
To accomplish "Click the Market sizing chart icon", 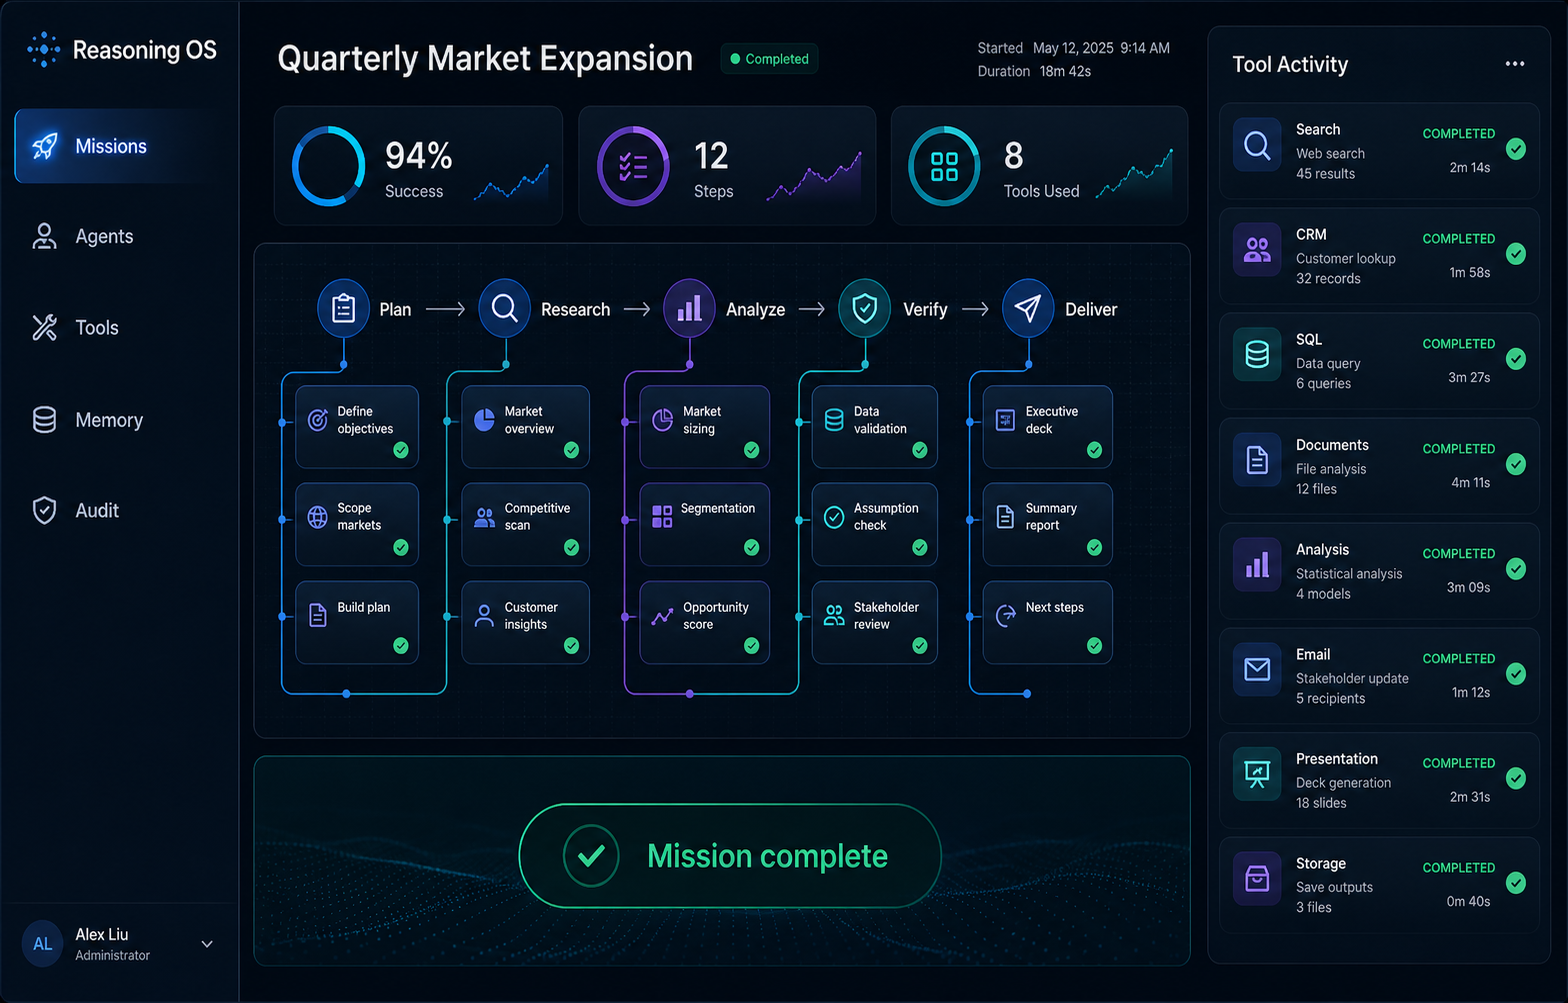I will [662, 419].
